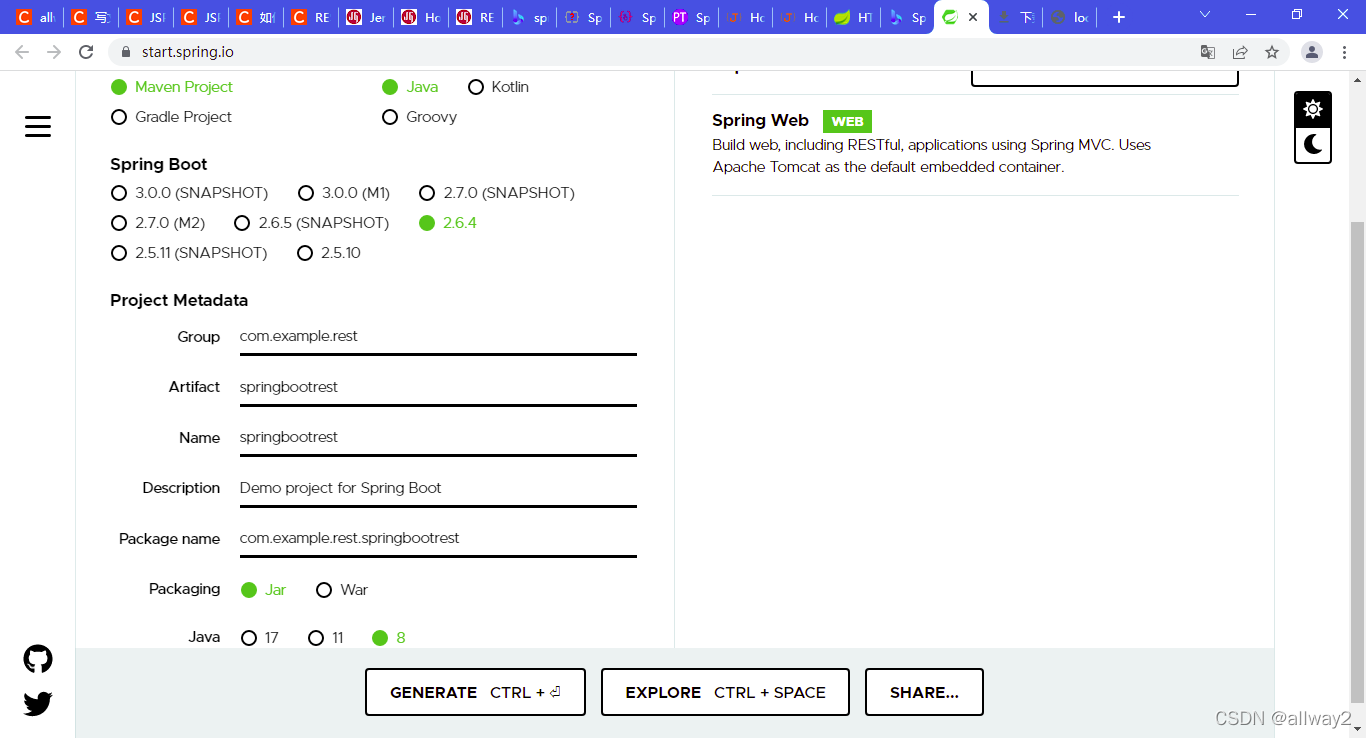Viewport: 1366px width, 738px height.
Task: Open the hamburger side menu
Action: tap(38, 126)
